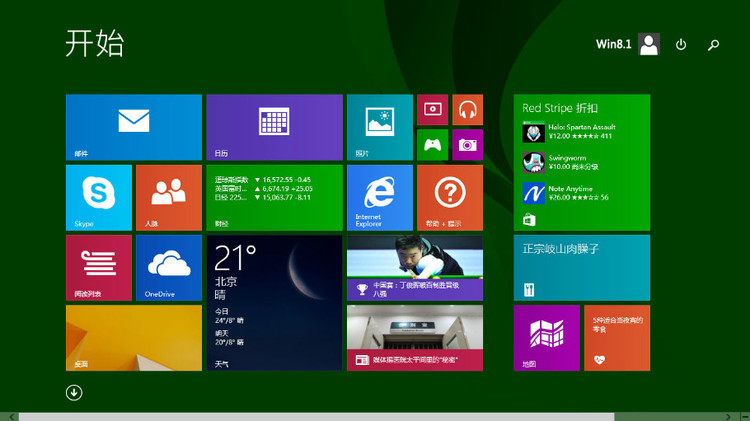Open the Mail (邮件) tile
This screenshot has height=421, width=750.
tap(133, 127)
